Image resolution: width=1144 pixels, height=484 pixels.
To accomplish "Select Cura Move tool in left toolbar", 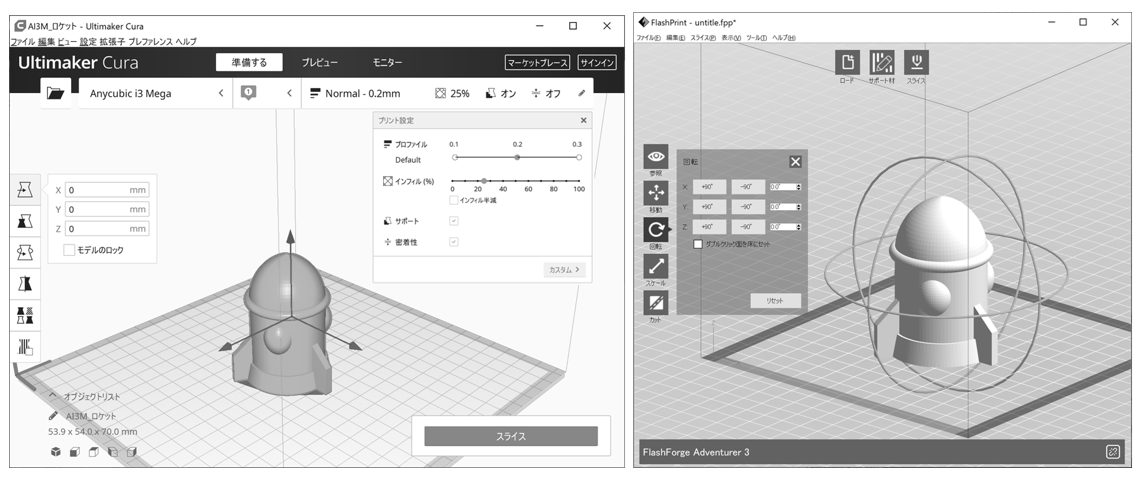I will (26, 190).
